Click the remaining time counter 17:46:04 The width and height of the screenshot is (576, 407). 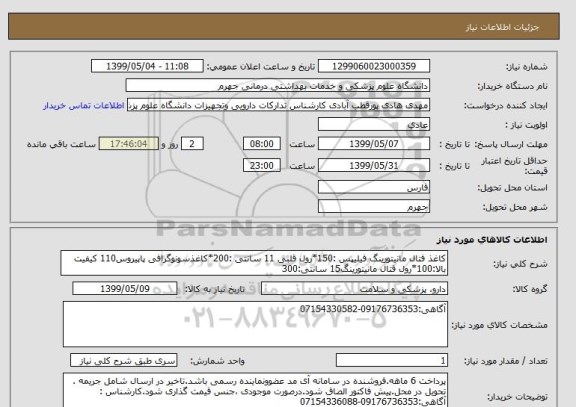129,144
